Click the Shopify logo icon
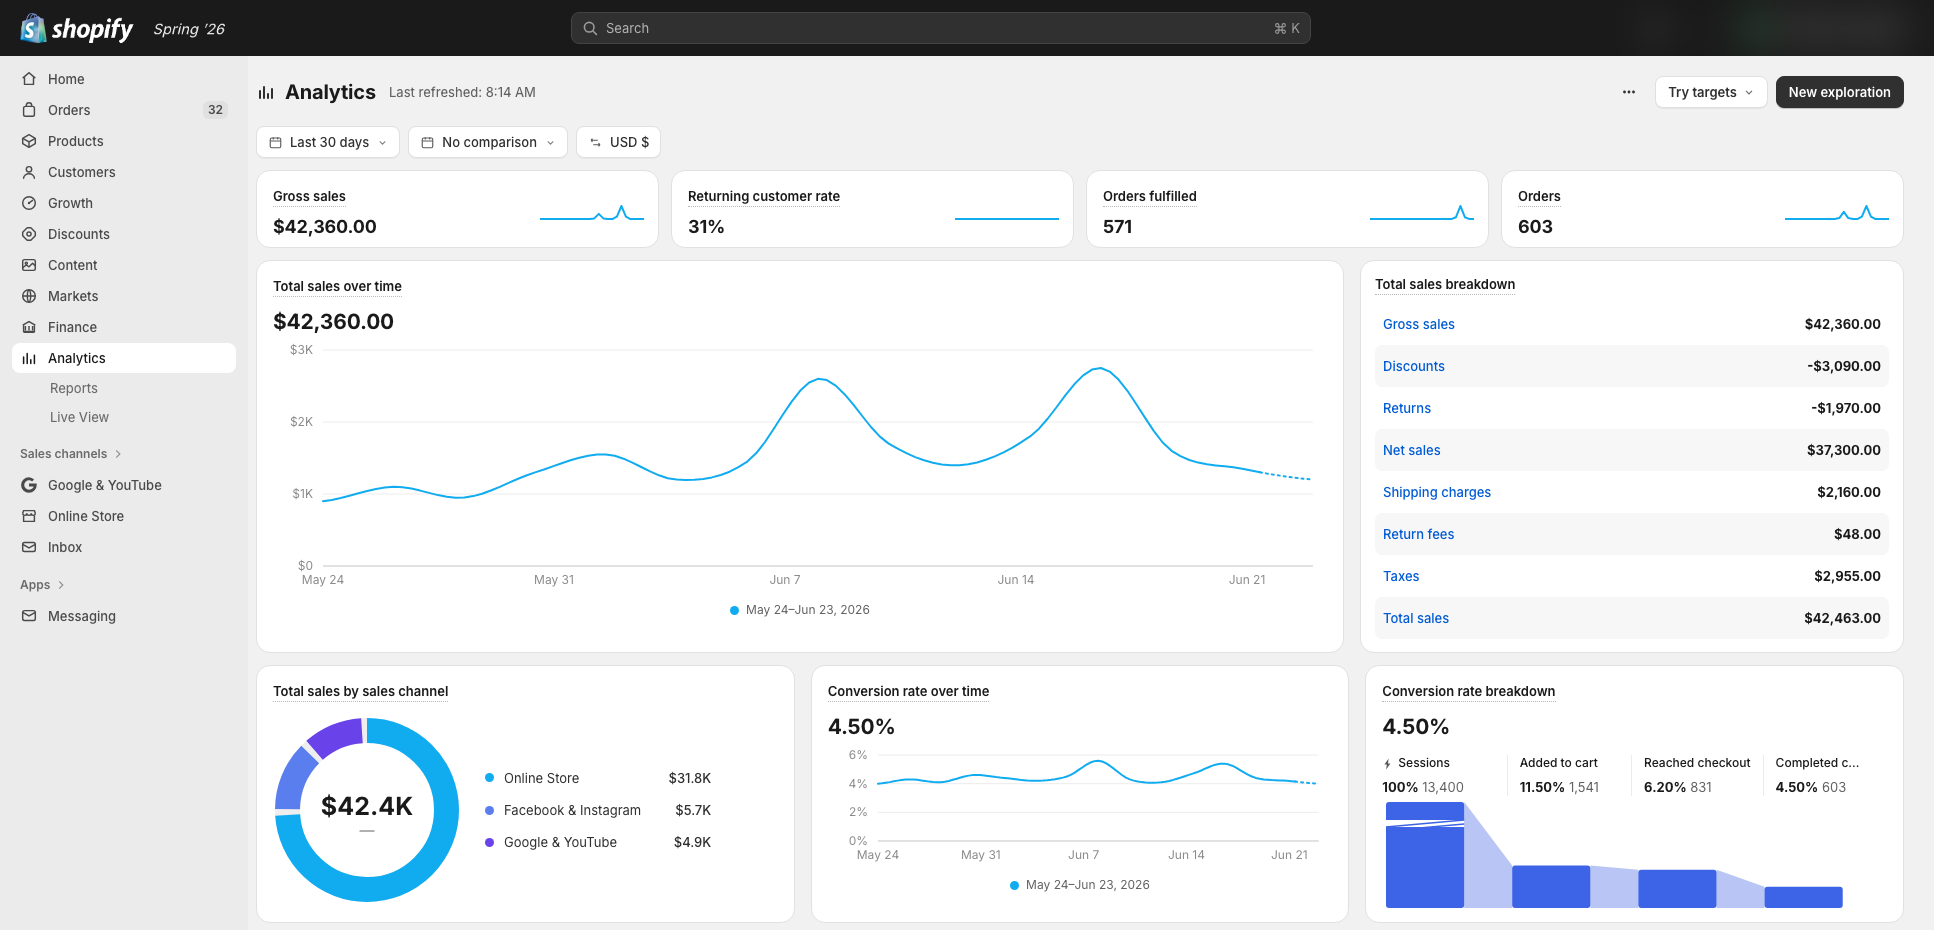This screenshot has width=1934, height=930. (33, 28)
